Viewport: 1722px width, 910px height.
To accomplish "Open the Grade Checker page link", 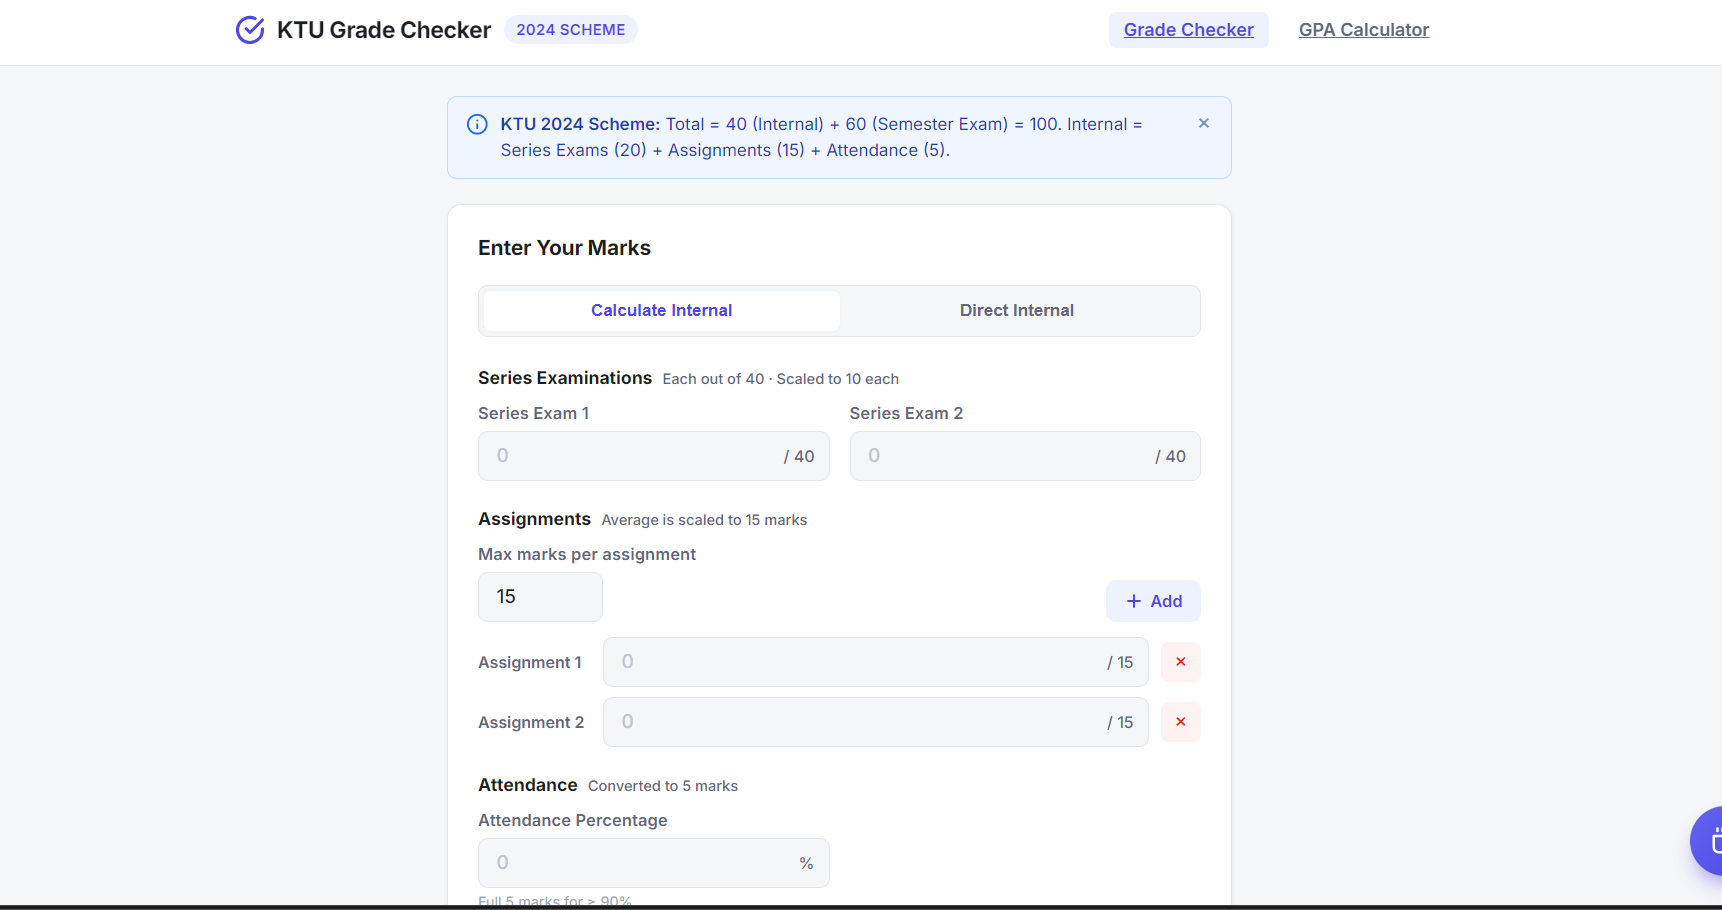I will [1189, 30].
